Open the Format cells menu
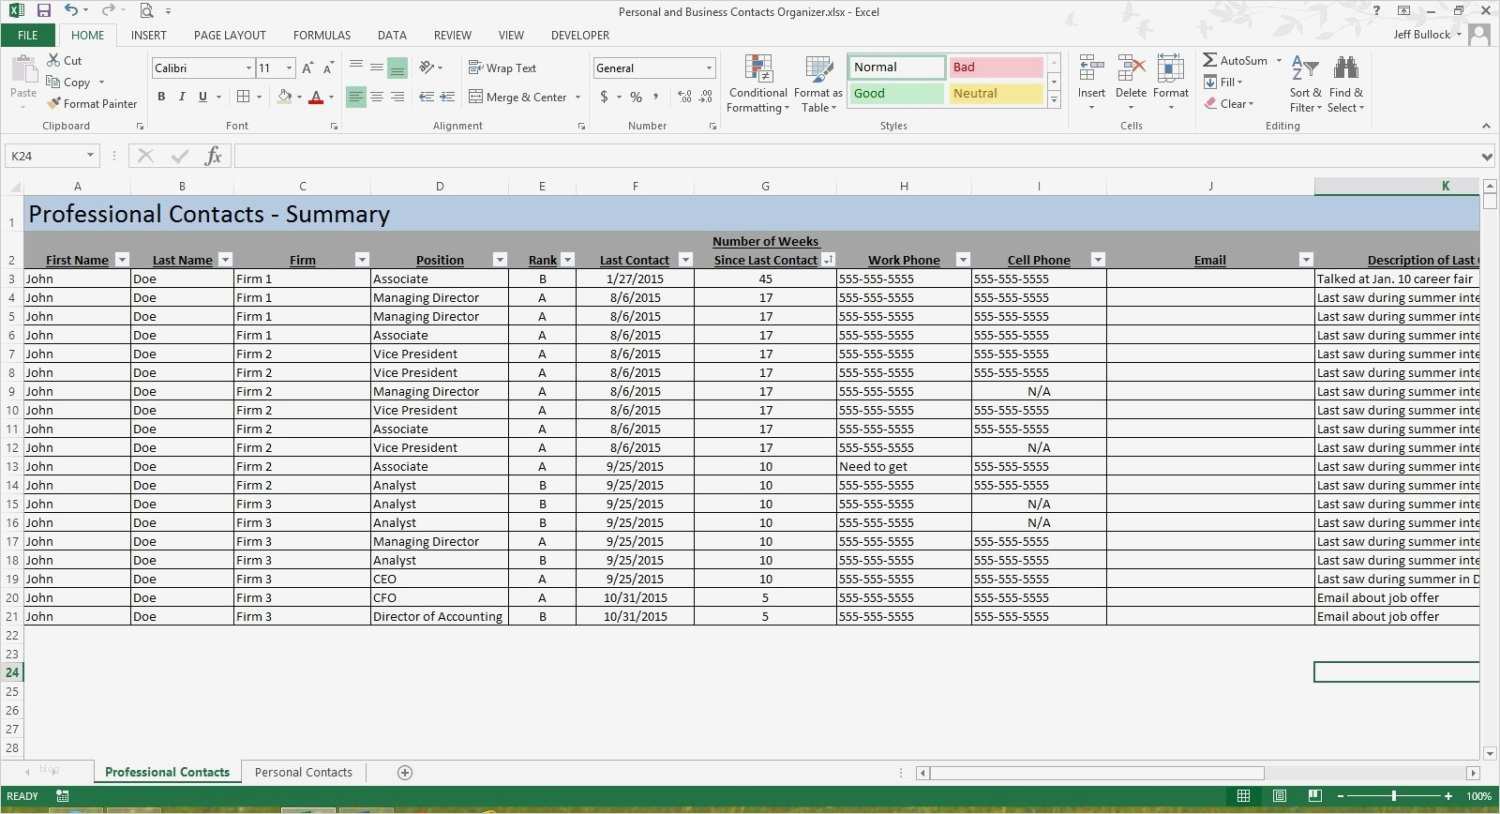The height and width of the screenshot is (814, 1500). point(1170,84)
